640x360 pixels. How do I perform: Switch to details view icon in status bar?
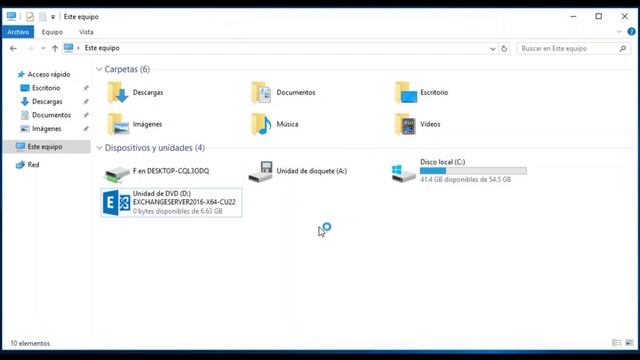[x=617, y=343]
